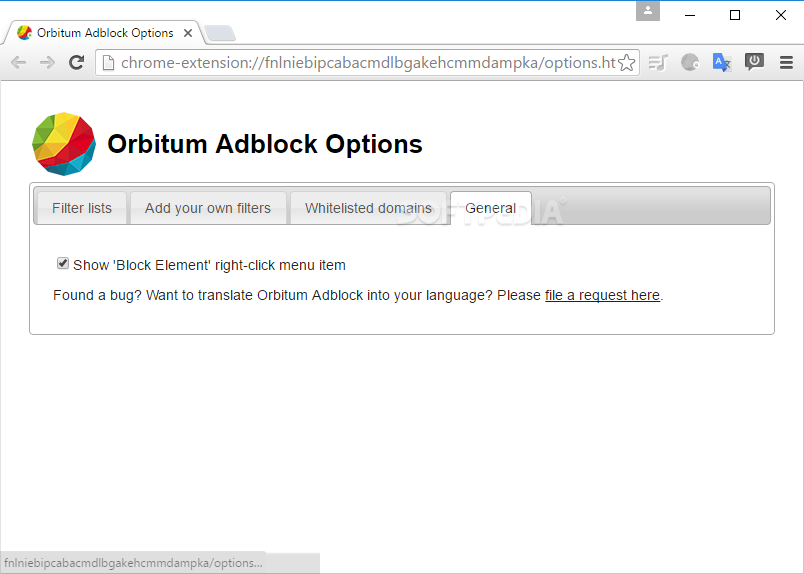This screenshot has height=574, width=804.
Task: Click the status bar URL text
Action: (x=133, y=563)
